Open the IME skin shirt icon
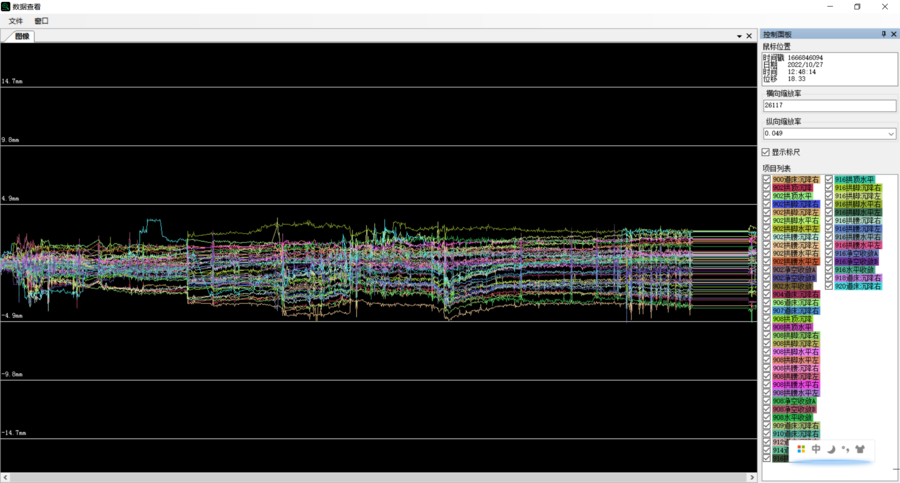 pyautogui.click(x=860, y=449)
